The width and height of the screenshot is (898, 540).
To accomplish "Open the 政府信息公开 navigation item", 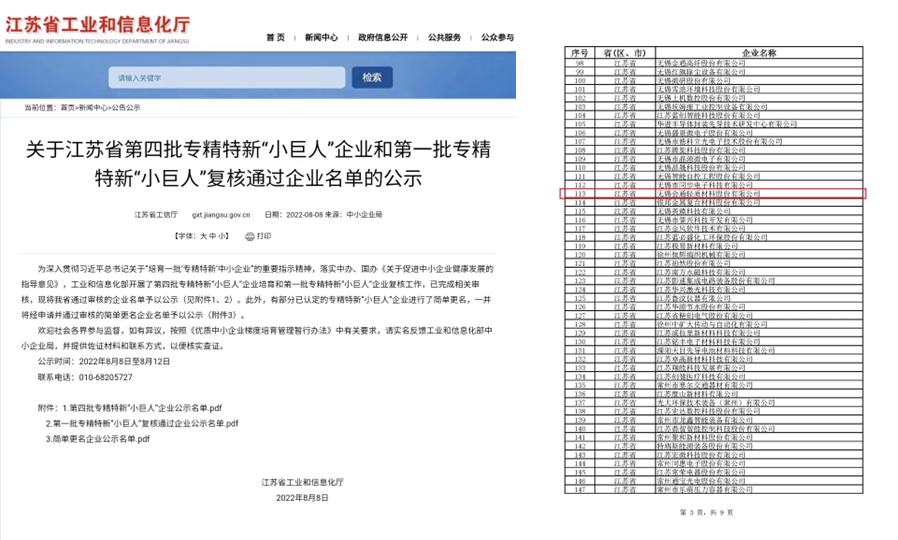I will click(385, 37).
